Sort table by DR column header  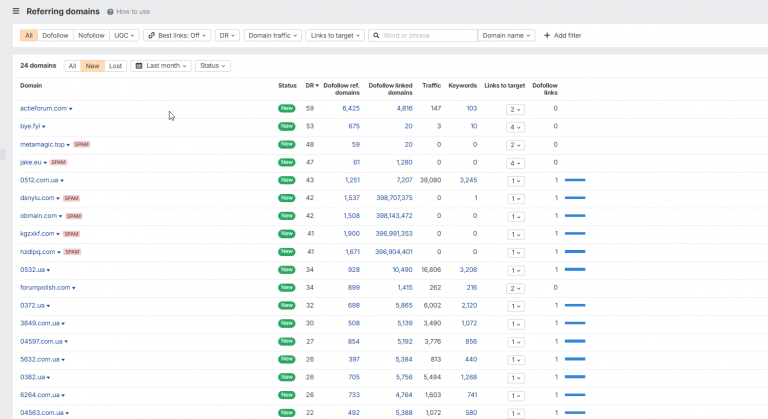[x=312, y=85]
